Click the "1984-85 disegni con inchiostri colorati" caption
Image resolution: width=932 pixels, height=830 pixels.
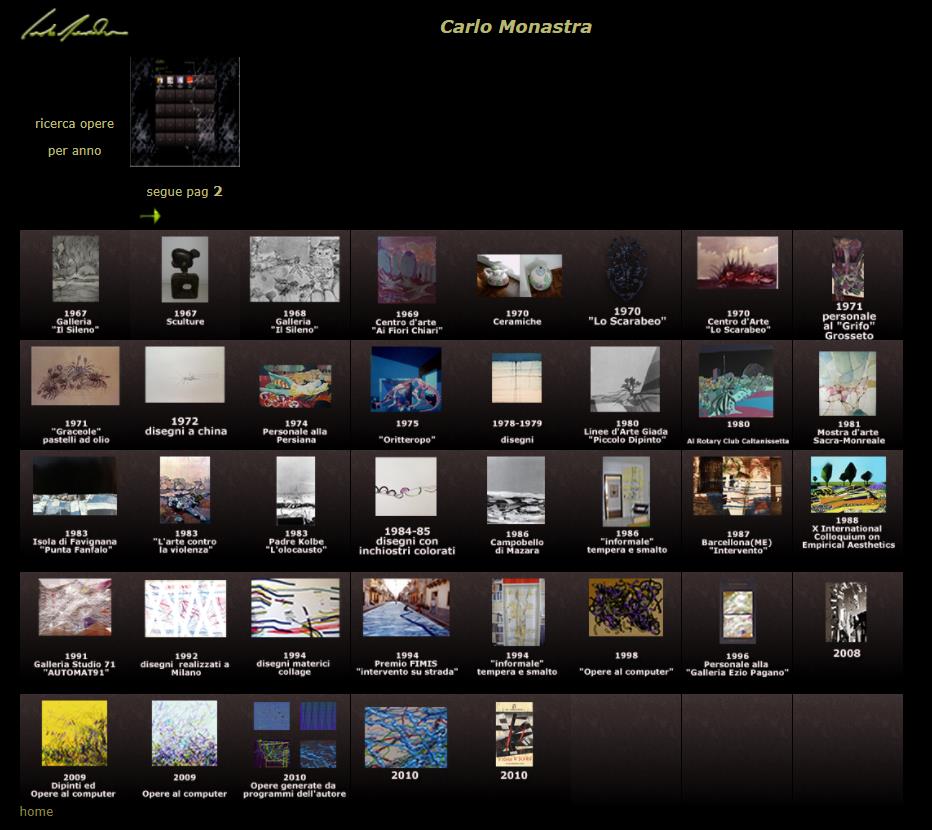pos(407,541)
